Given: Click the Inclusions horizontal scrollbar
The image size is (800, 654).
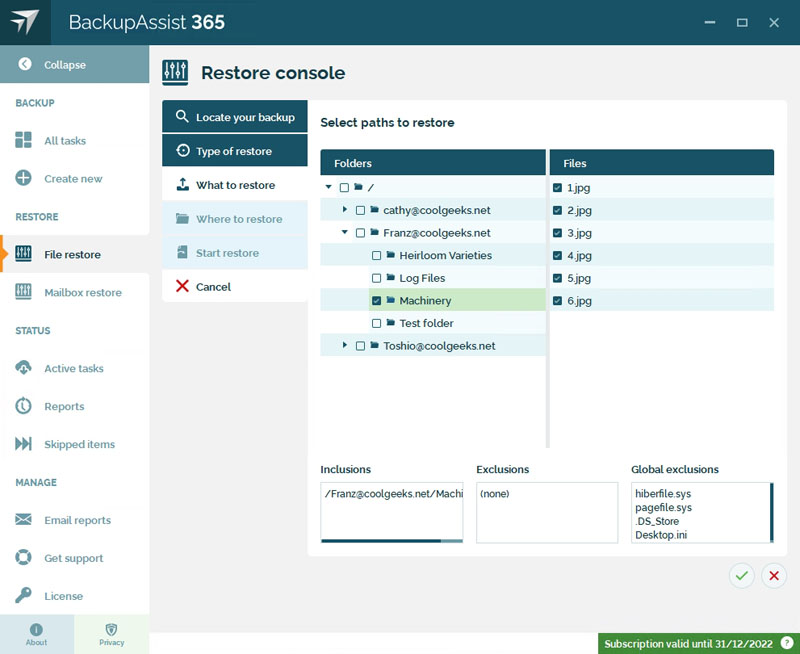Looking at the screenshot, I should click(x=392, y=541).
